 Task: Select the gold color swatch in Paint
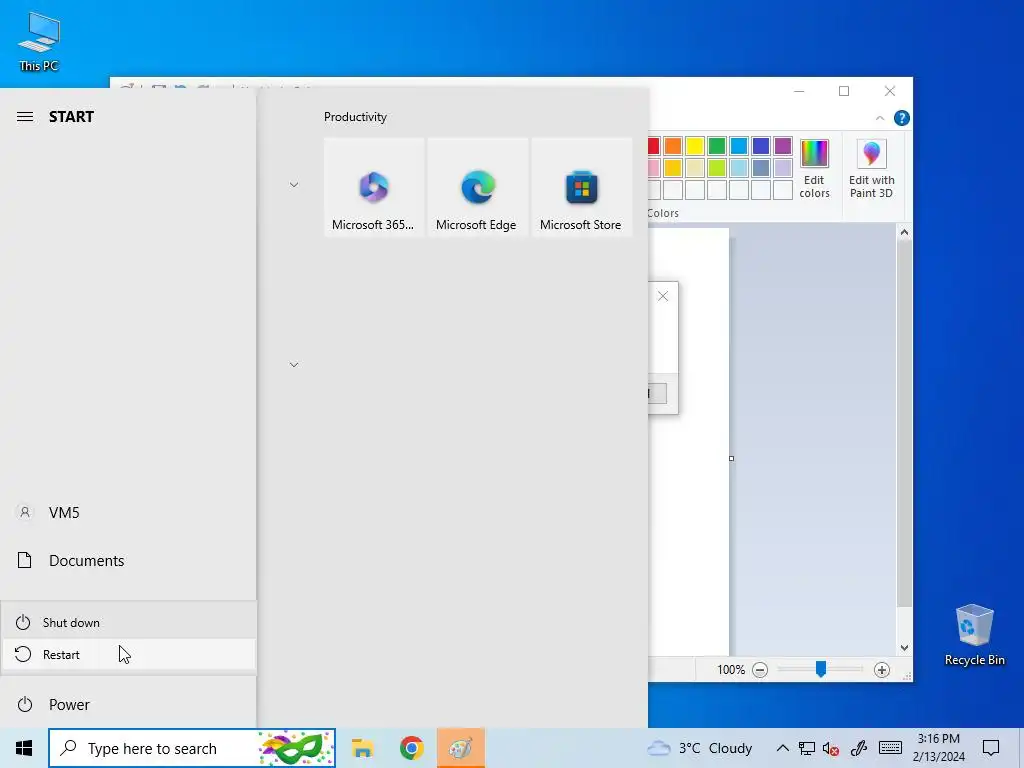tap(673, 168)
